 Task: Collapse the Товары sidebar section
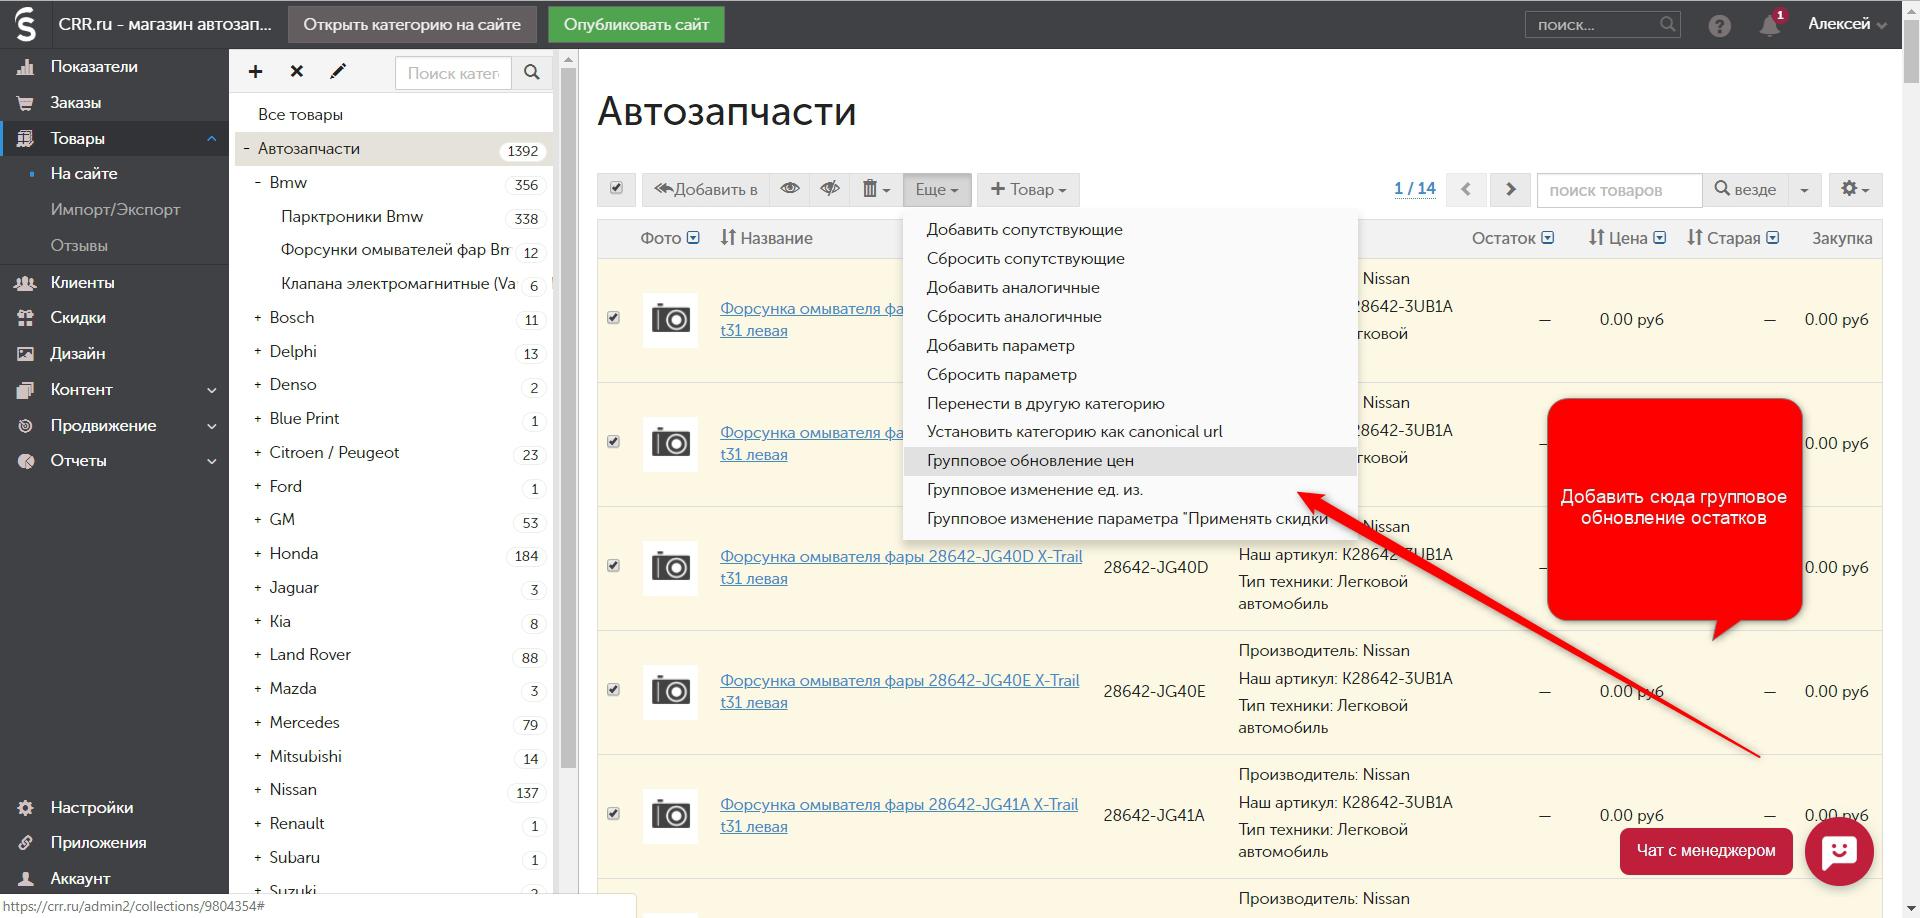click(x=211, y=139)
